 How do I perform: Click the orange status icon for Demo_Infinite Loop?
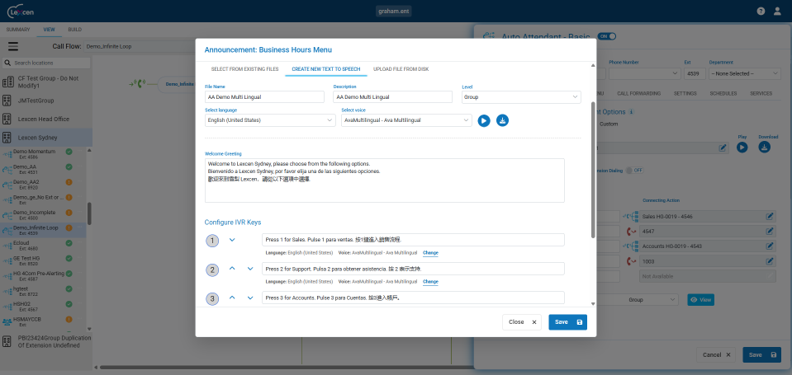coord(69,228)
